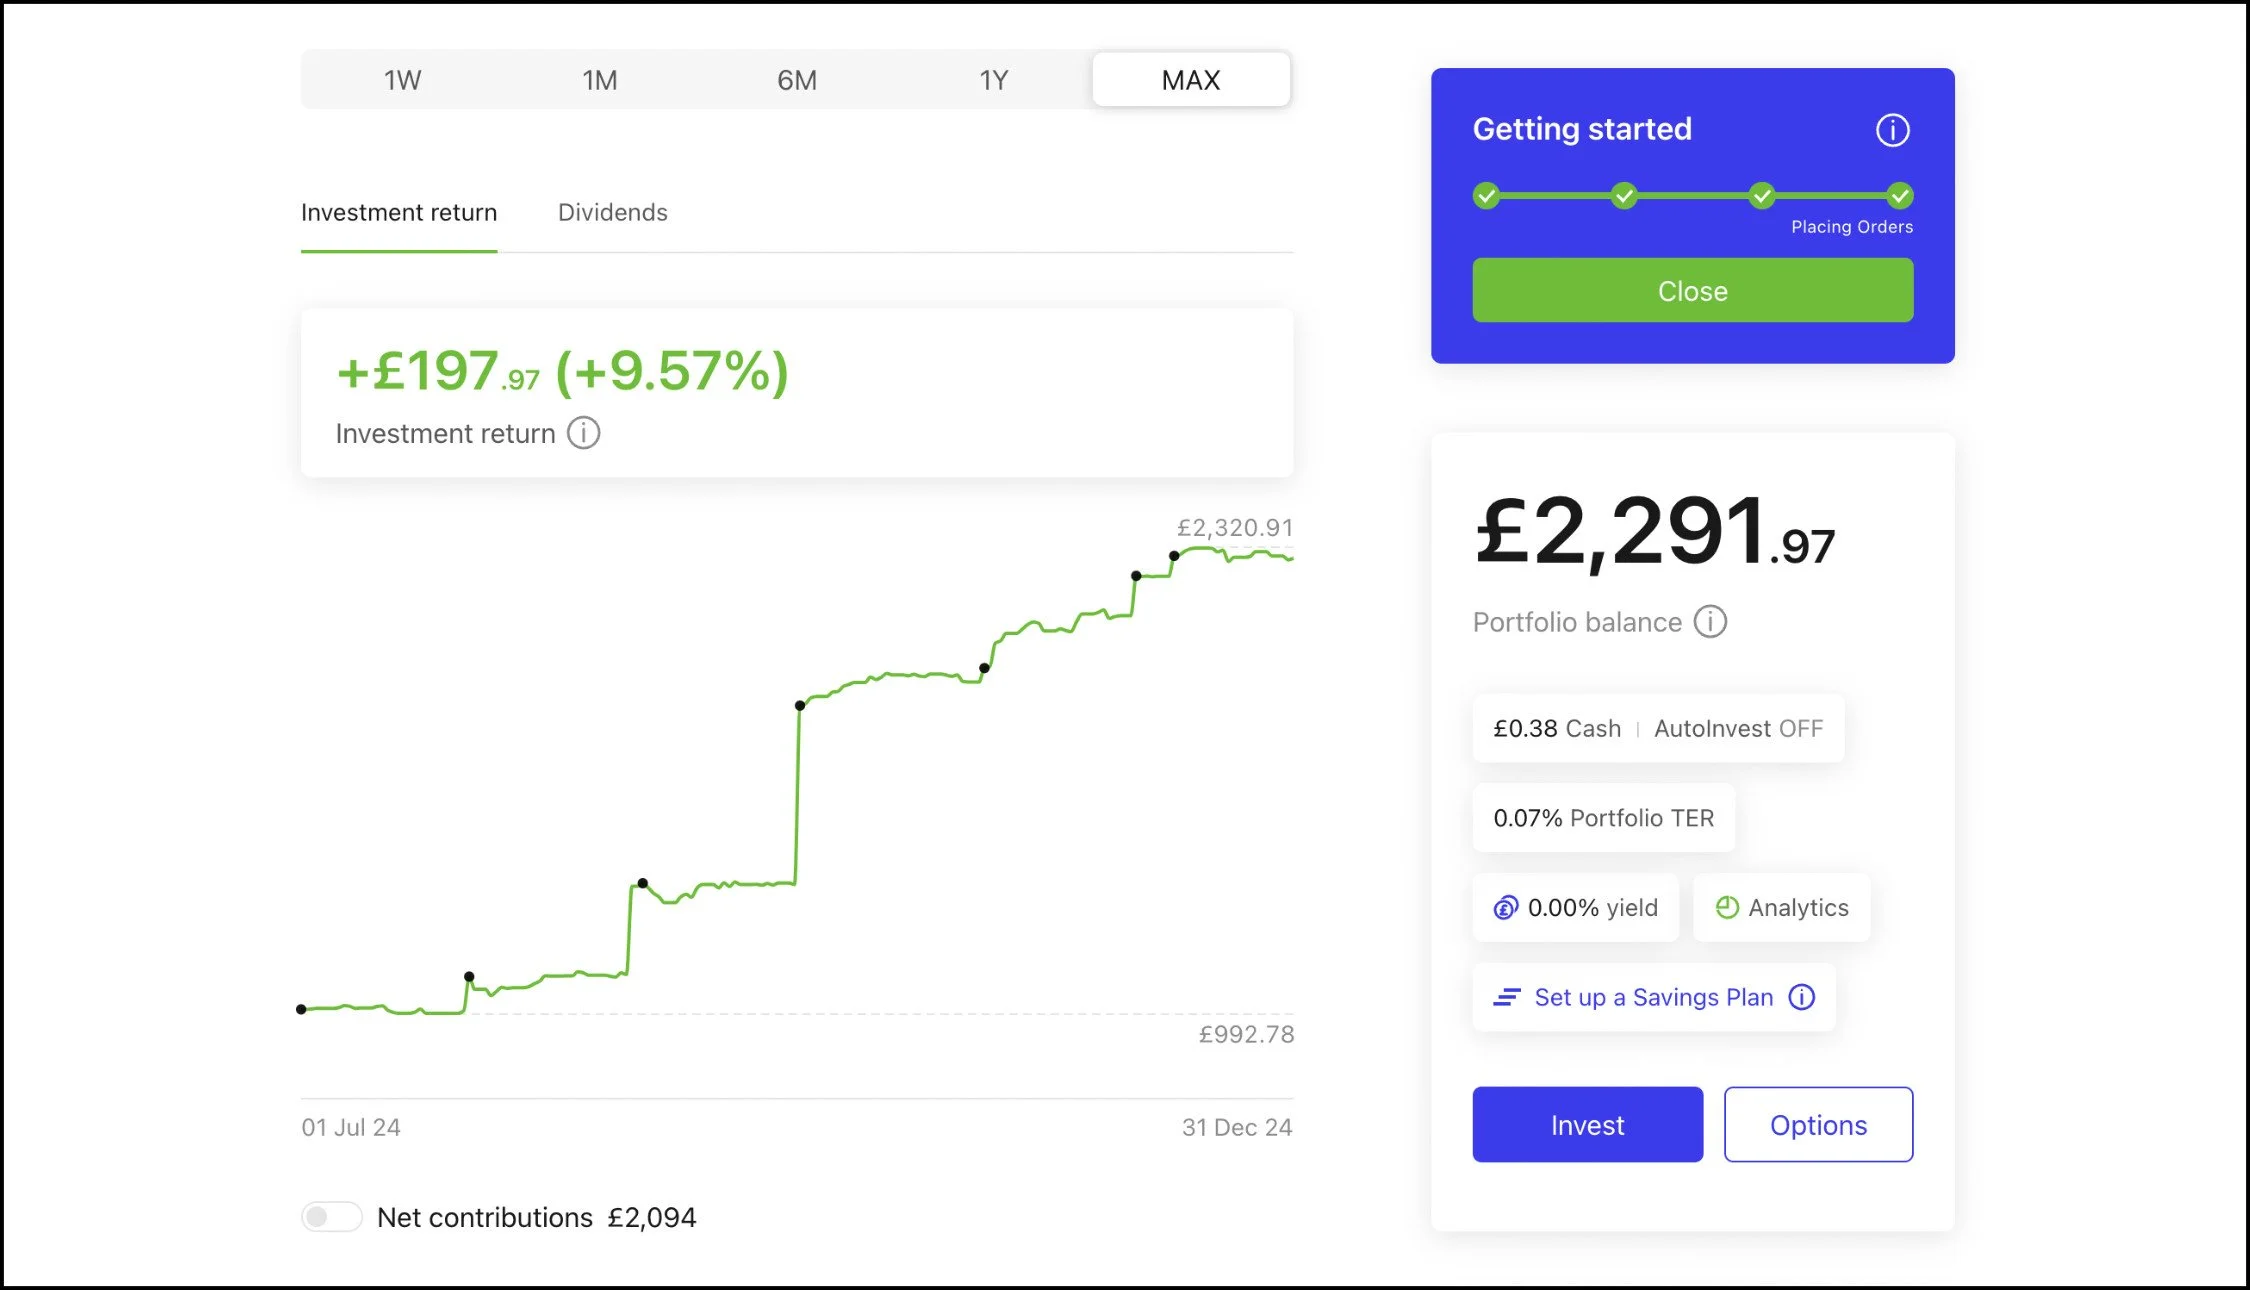
Task: Click the chart data point at the peak
Action: click(1174, 556)
